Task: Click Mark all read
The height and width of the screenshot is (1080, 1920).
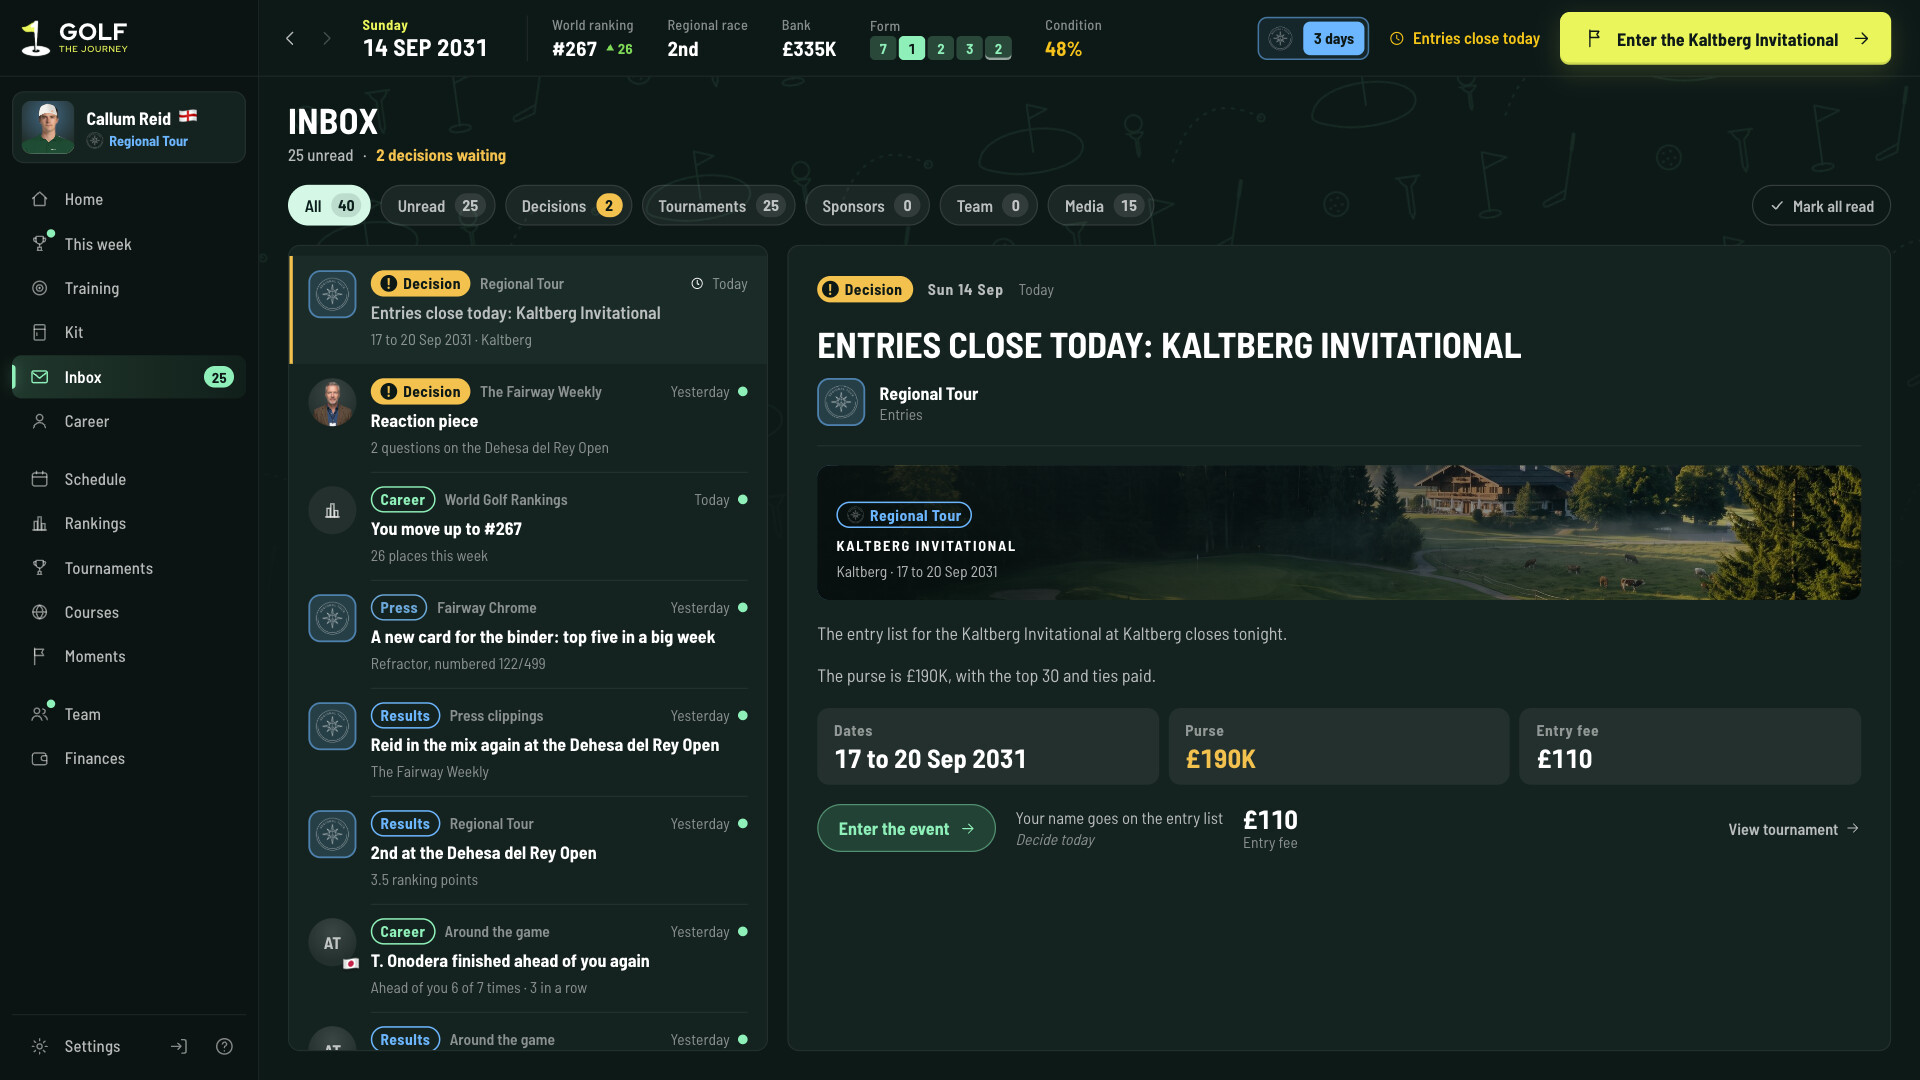Action: [x=1821, y=206]
